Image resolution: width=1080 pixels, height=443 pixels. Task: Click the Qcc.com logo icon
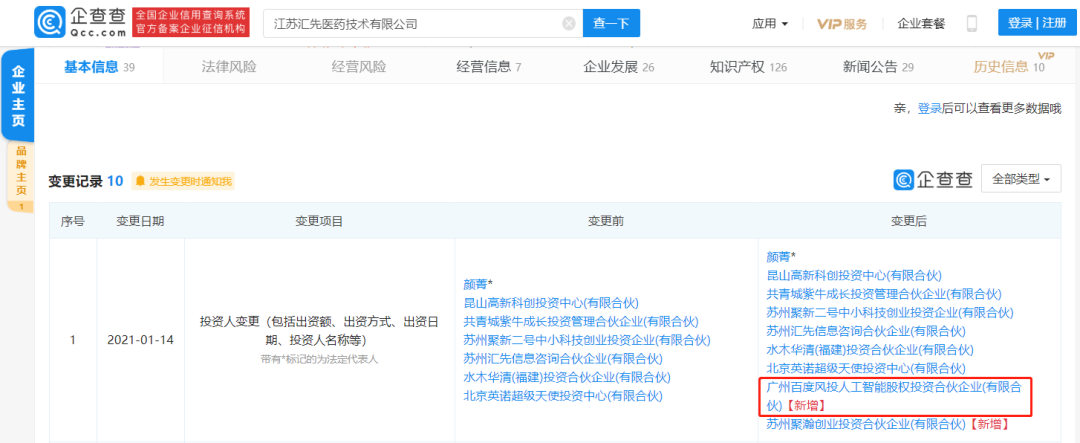(x=50, y=22)
